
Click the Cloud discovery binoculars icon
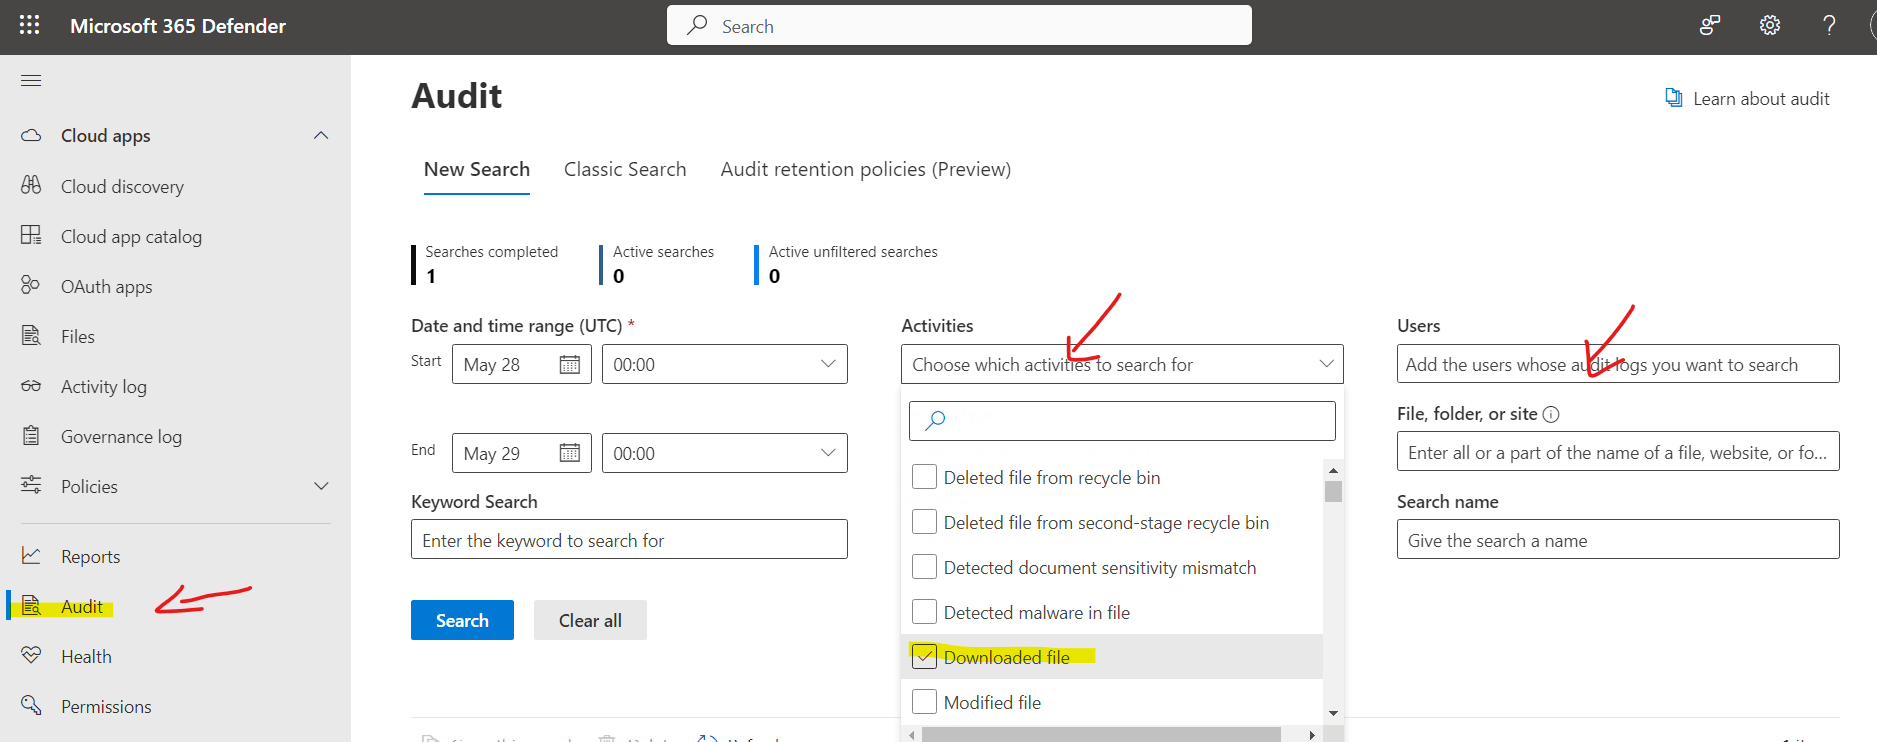[x=31, y=185]
